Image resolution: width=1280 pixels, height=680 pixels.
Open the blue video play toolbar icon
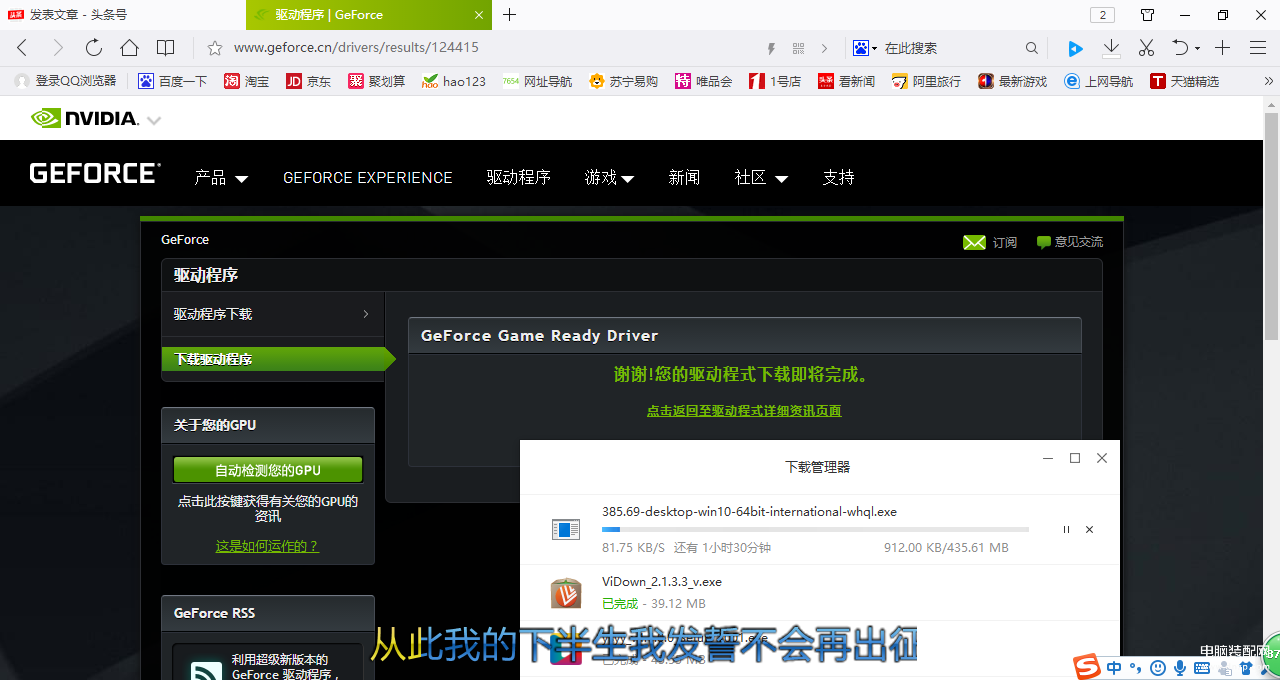(x=1075, y=48)
